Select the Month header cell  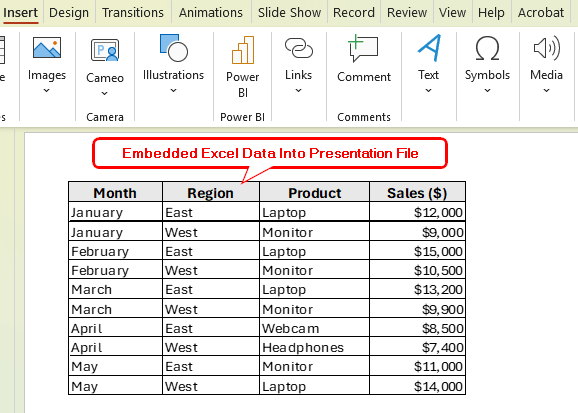(x=115, y=192)
